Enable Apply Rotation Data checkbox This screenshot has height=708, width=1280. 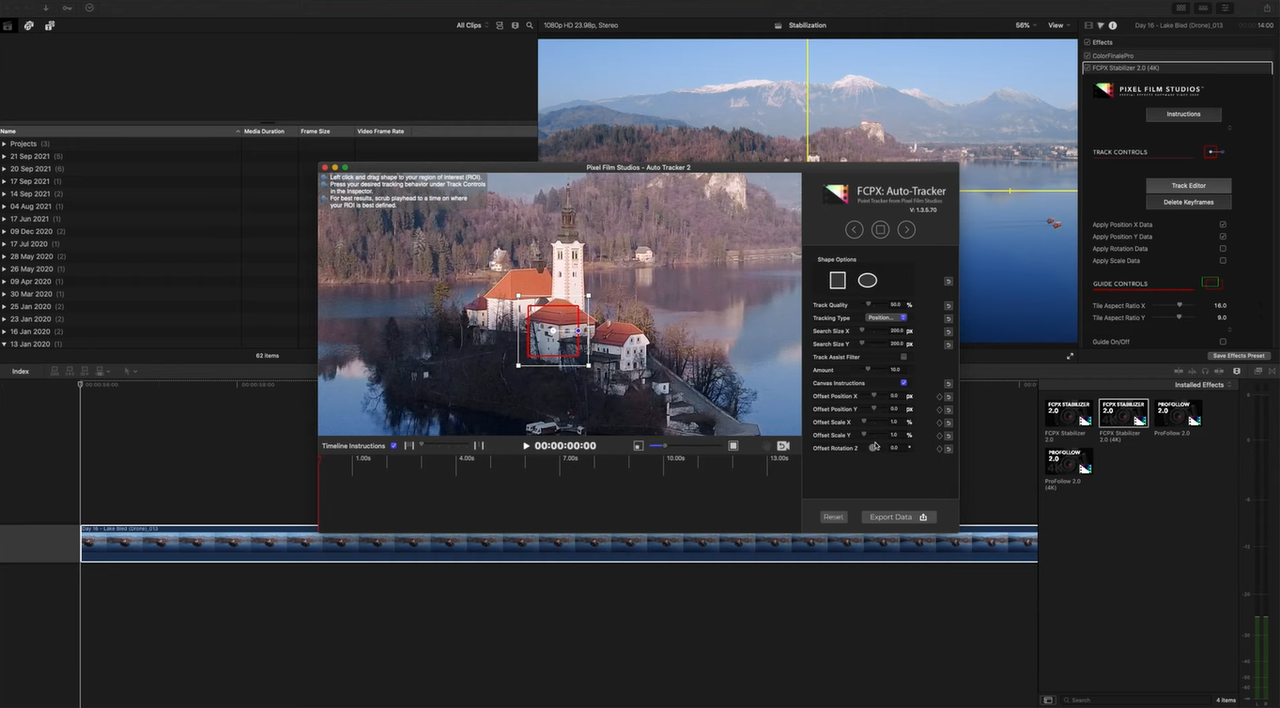[1223, 249]
